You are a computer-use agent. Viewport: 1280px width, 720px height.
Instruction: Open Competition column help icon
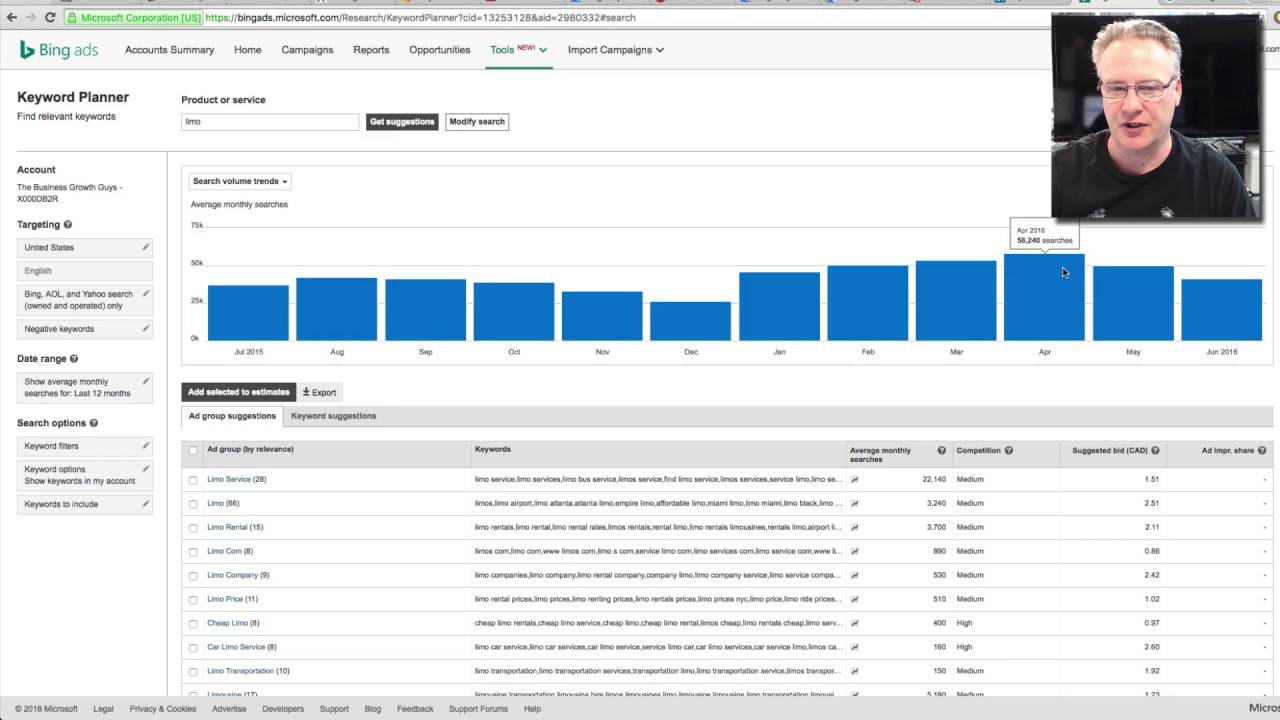(1008, 450)
